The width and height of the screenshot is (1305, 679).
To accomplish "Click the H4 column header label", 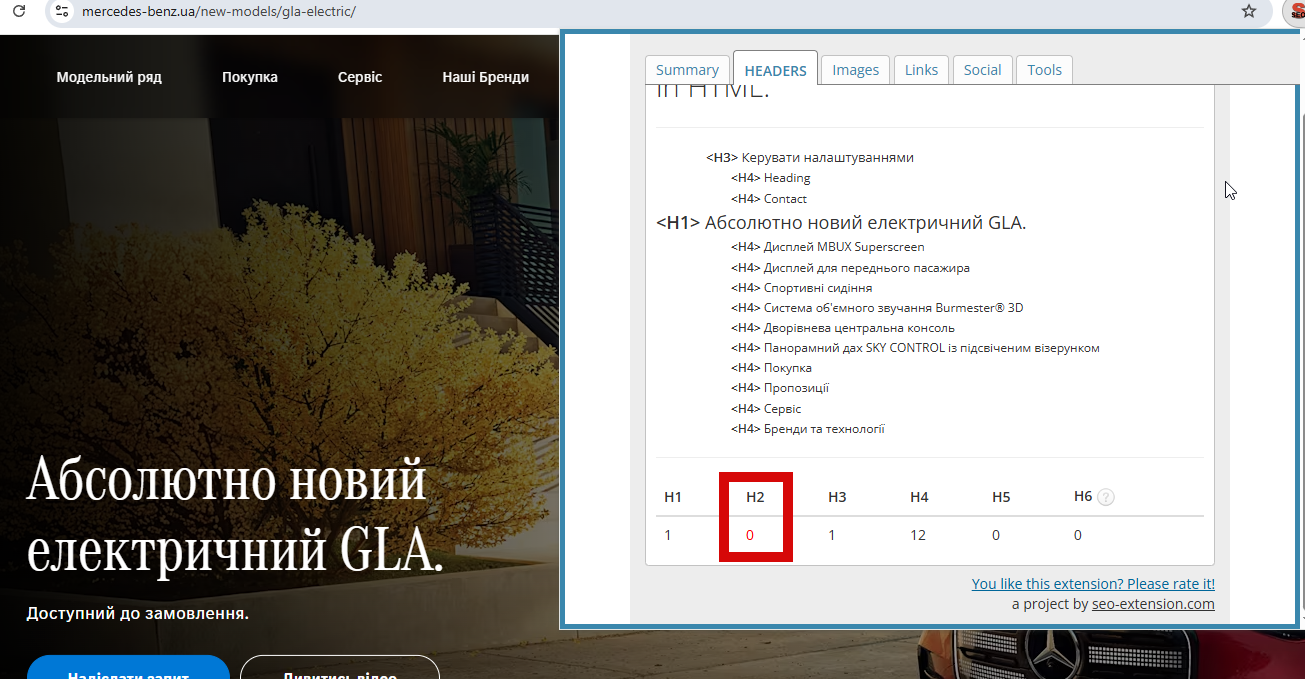I will (919, 497).
